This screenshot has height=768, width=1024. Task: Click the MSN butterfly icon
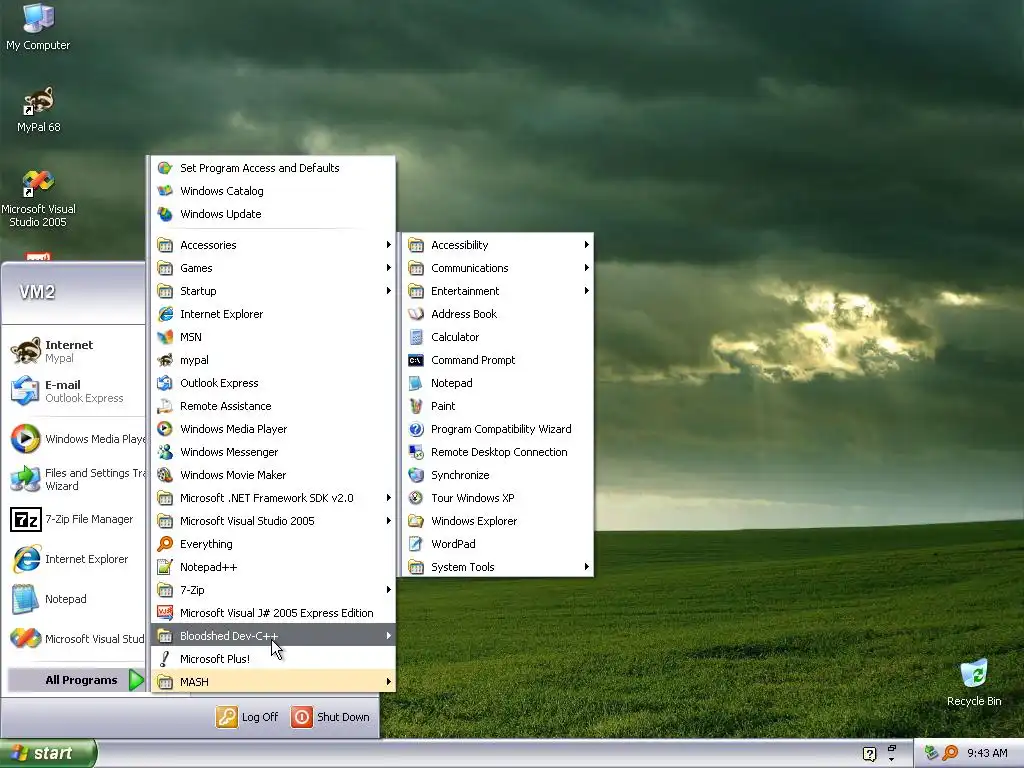pos(165,337)
